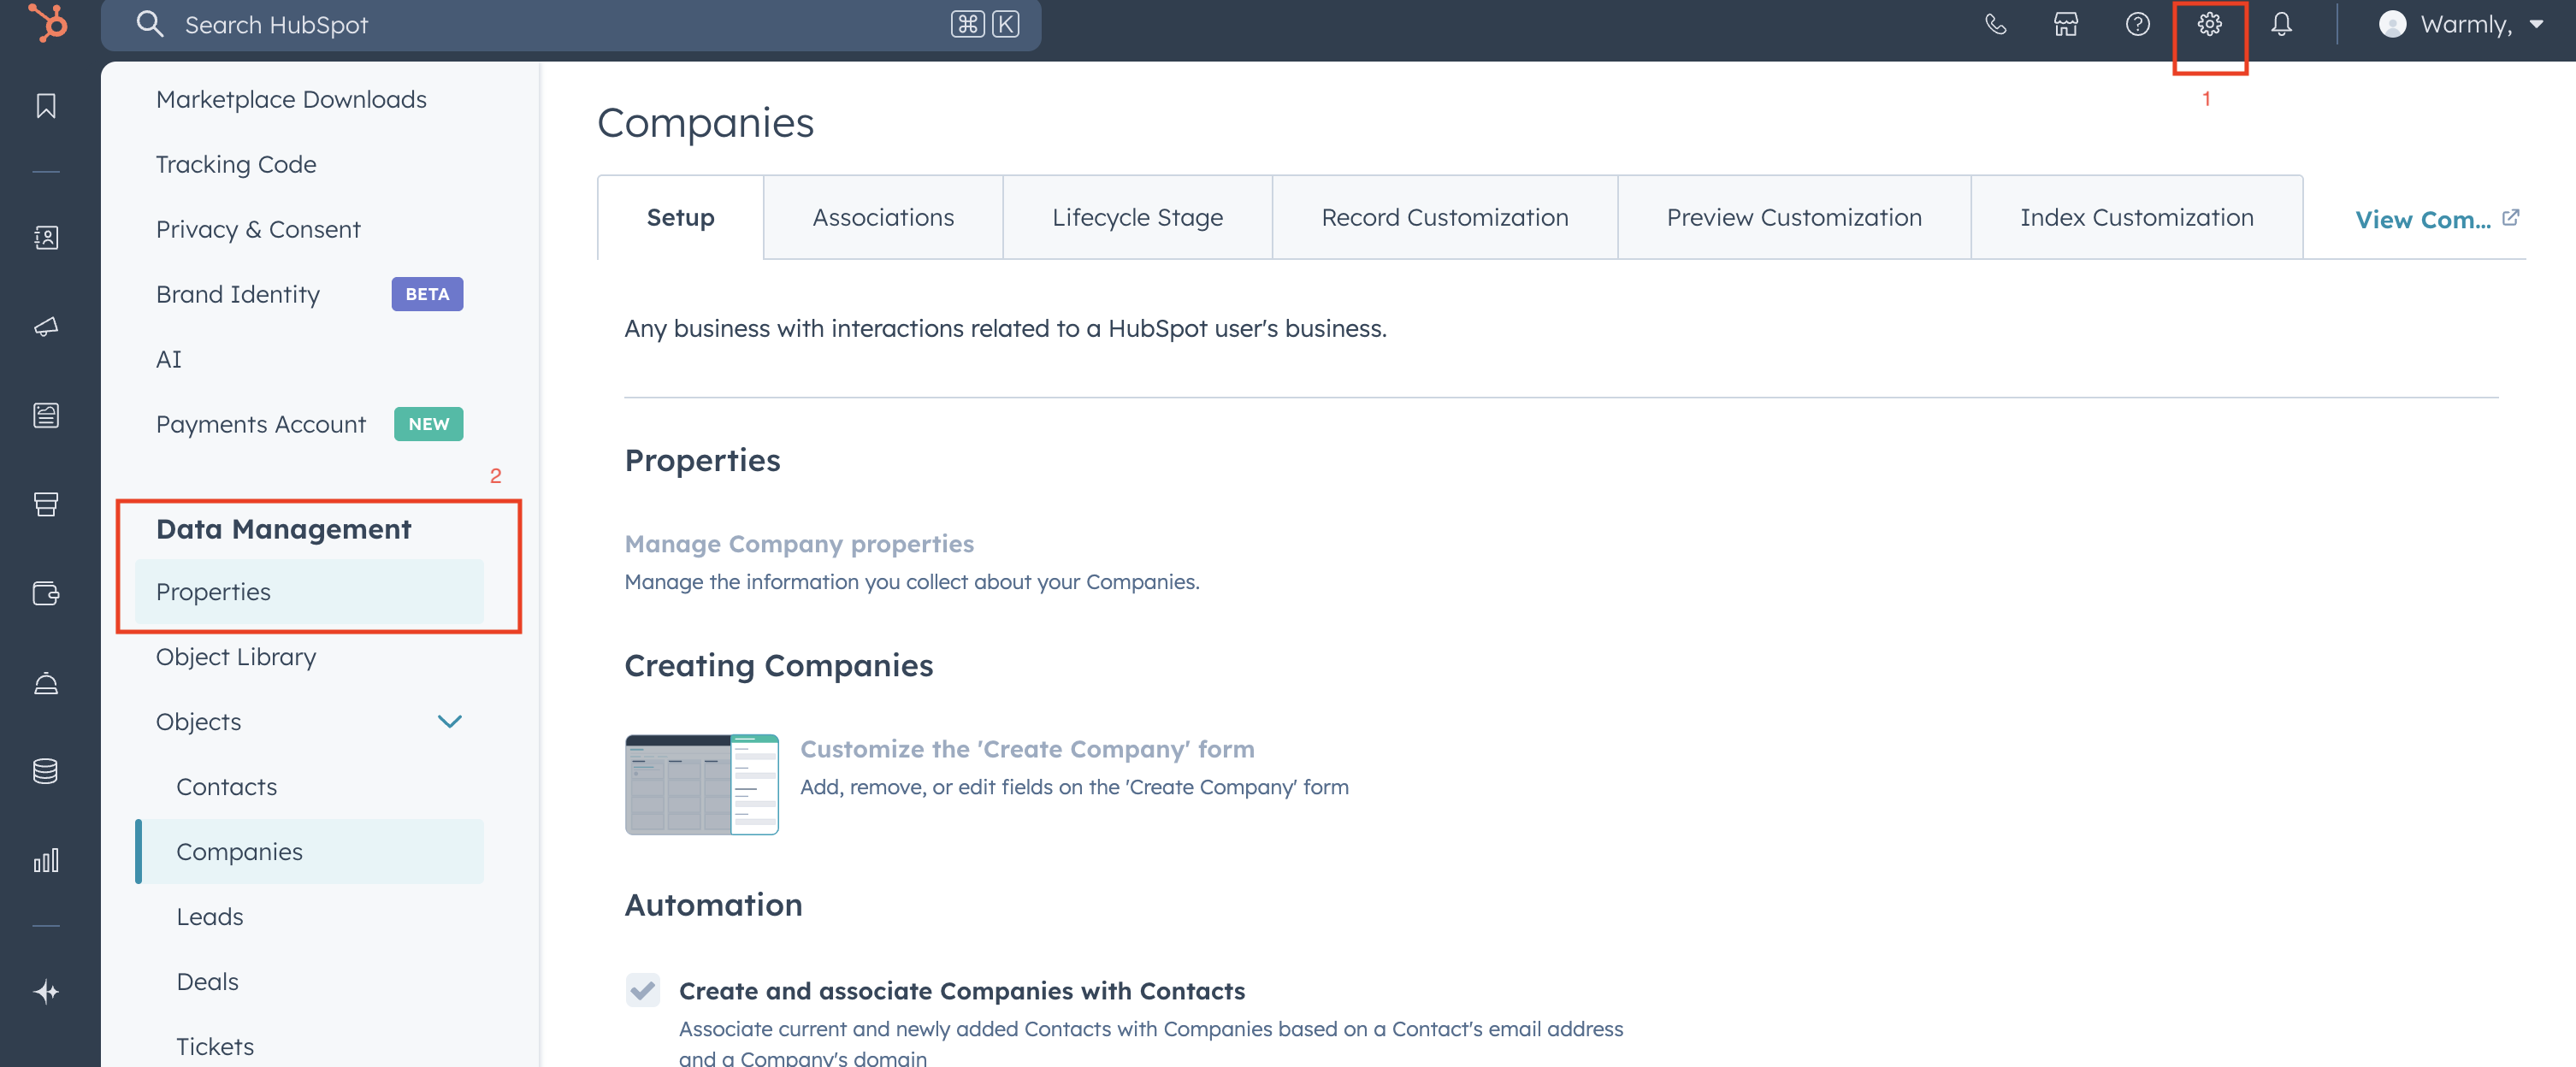Open the reporting bar chart icon

[46, 860]
